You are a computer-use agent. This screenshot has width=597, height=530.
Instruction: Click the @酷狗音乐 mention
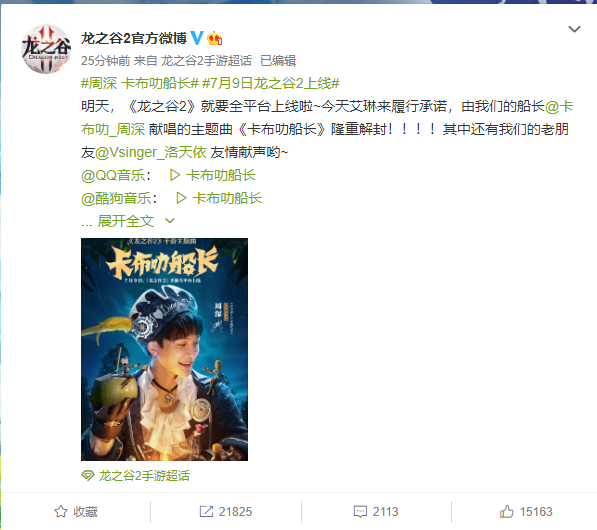(119, 198)
